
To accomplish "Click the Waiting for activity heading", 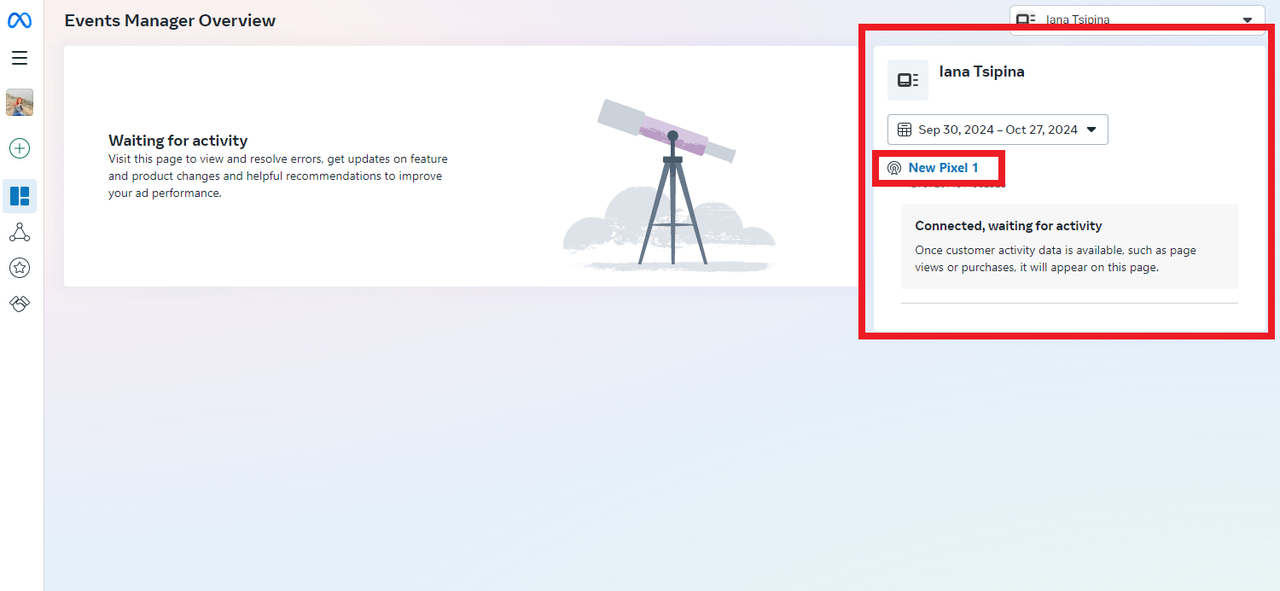I will click(178, 141).
